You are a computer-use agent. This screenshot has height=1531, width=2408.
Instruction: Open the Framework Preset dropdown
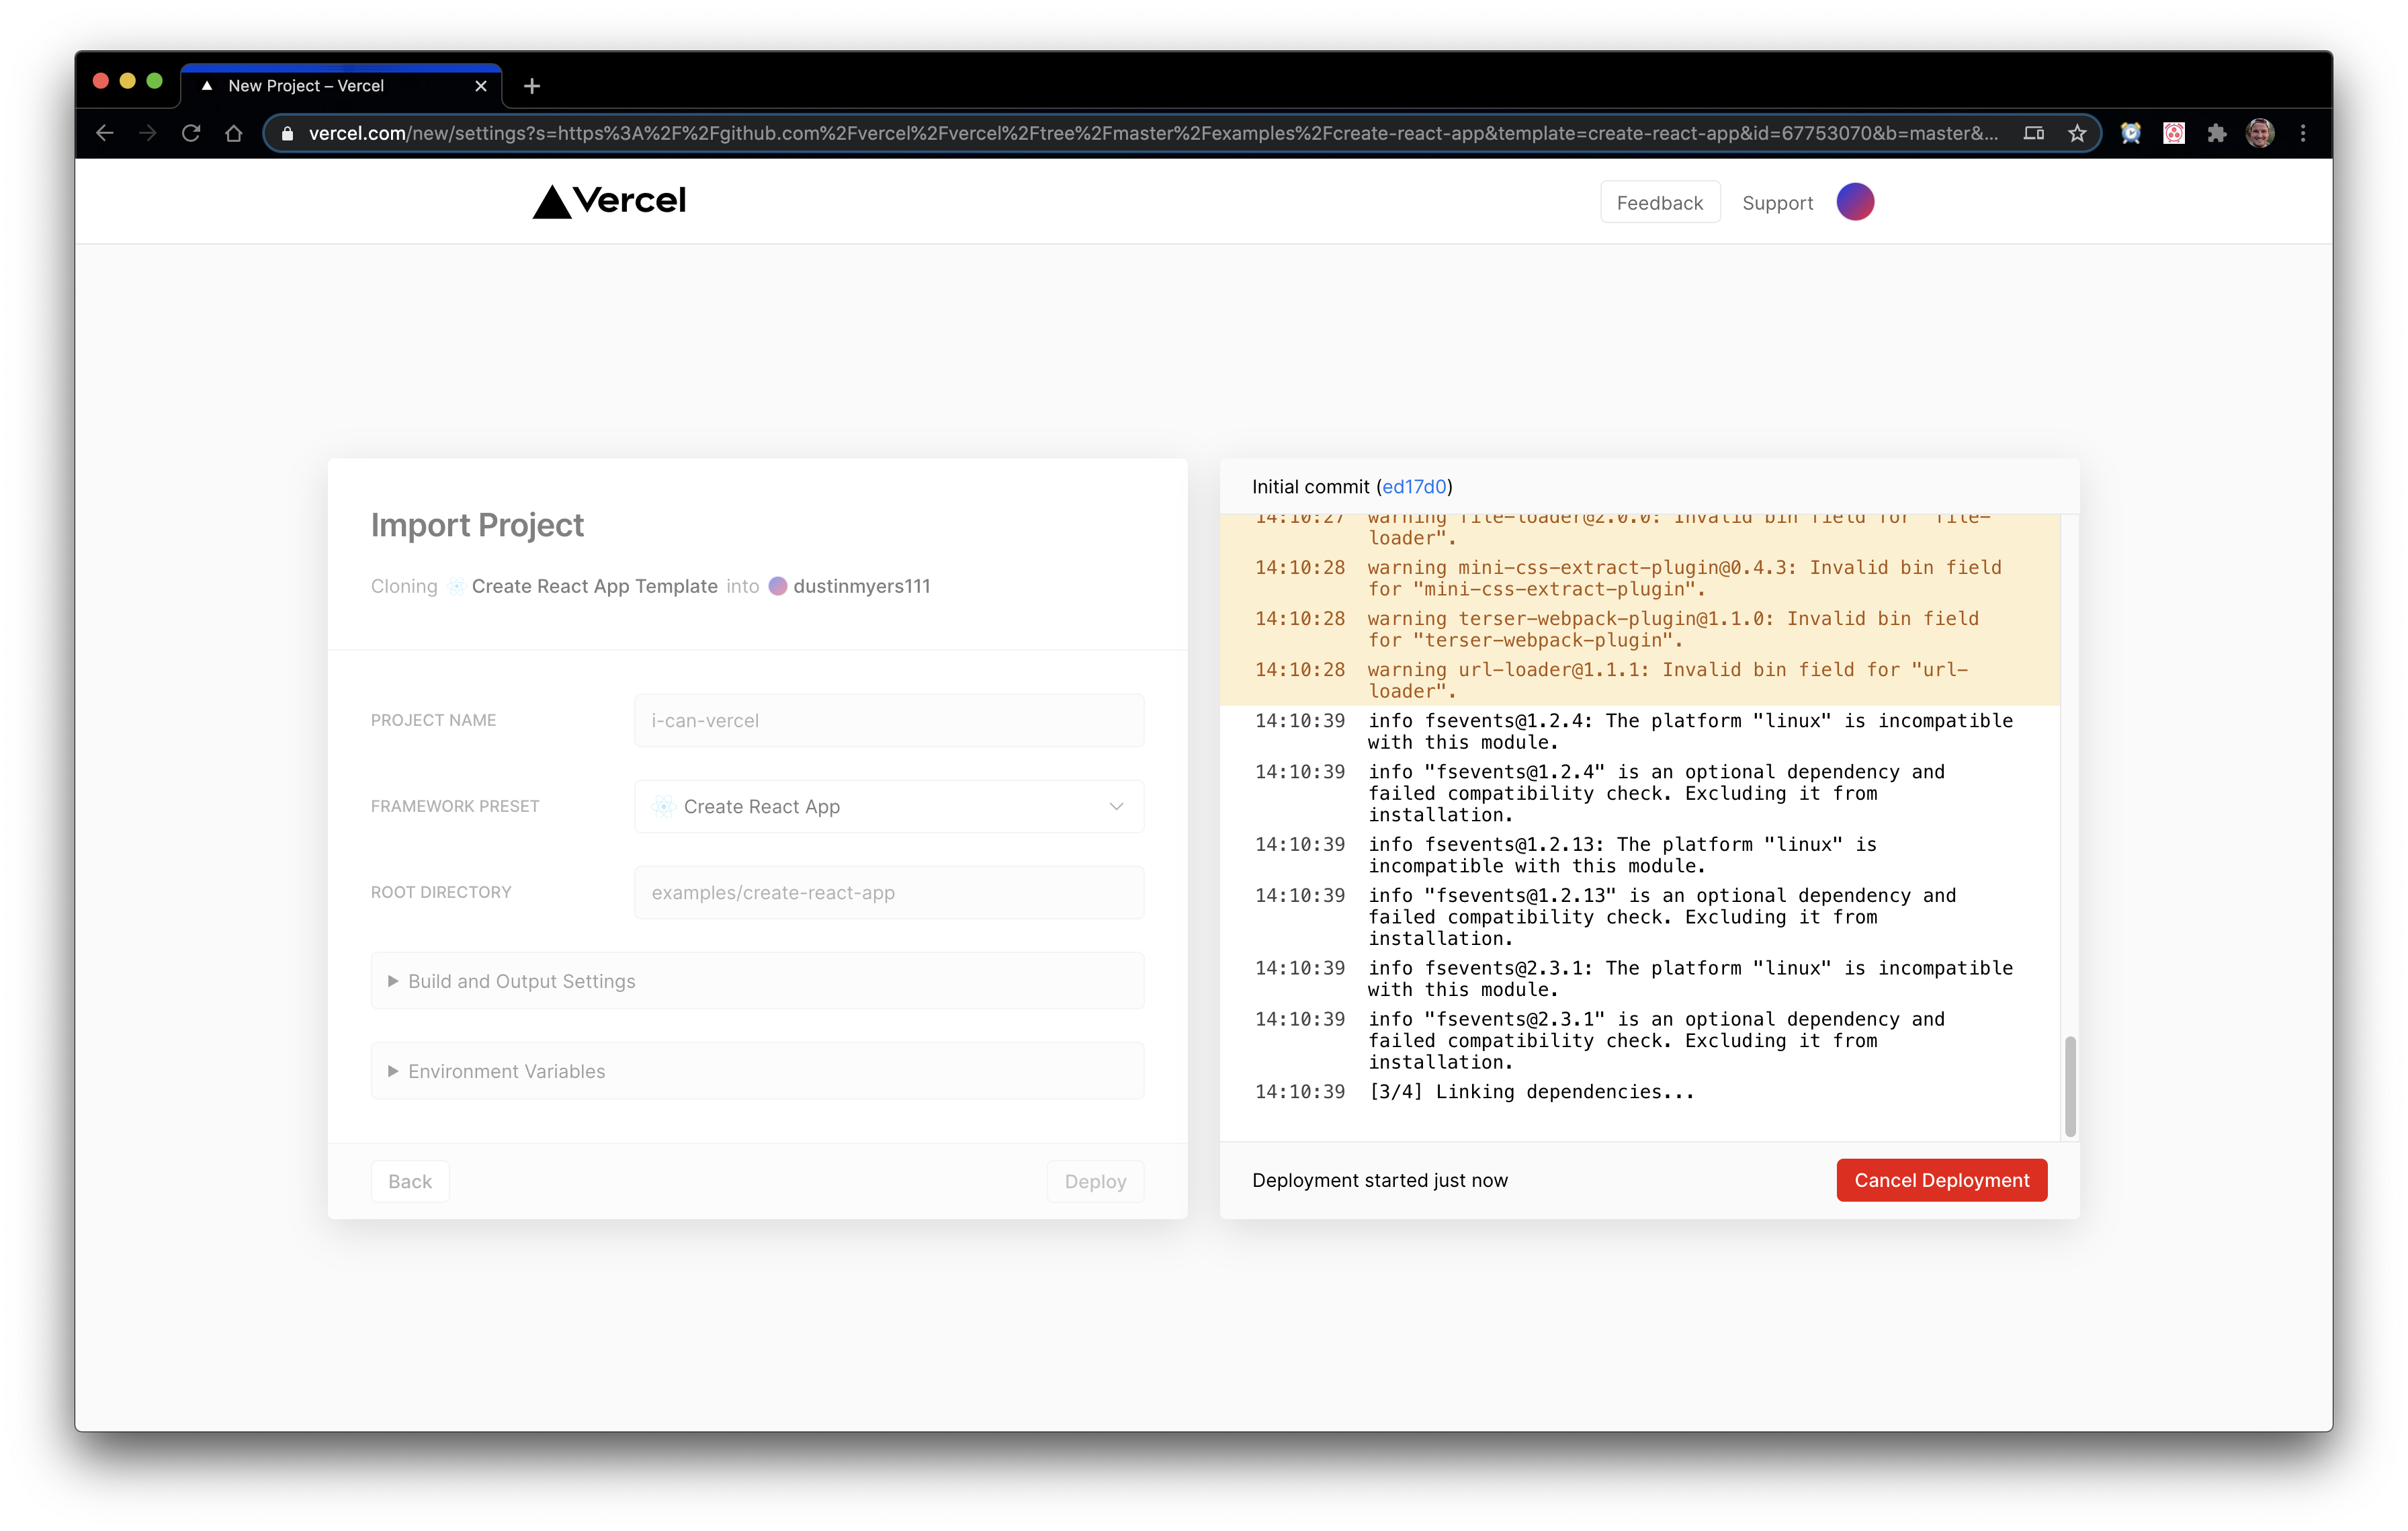tap(889, 806)
